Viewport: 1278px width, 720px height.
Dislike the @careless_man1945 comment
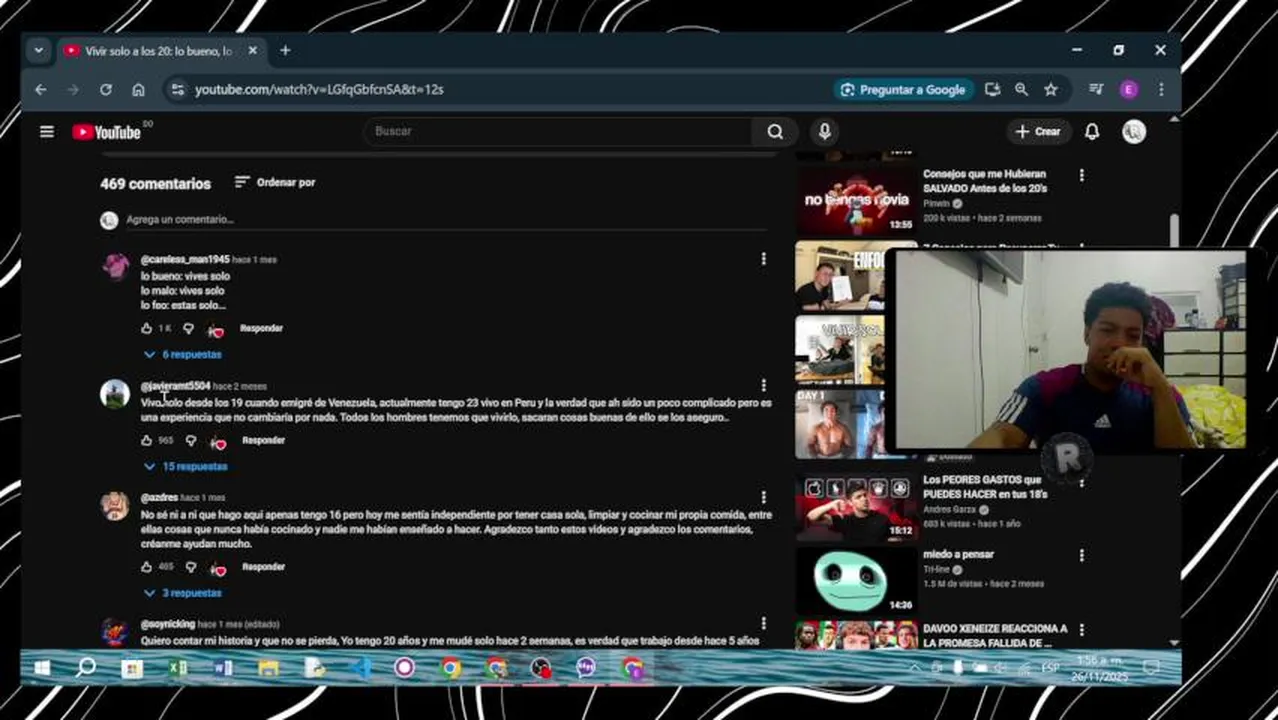pyautogui.click(x=188, y=328)
